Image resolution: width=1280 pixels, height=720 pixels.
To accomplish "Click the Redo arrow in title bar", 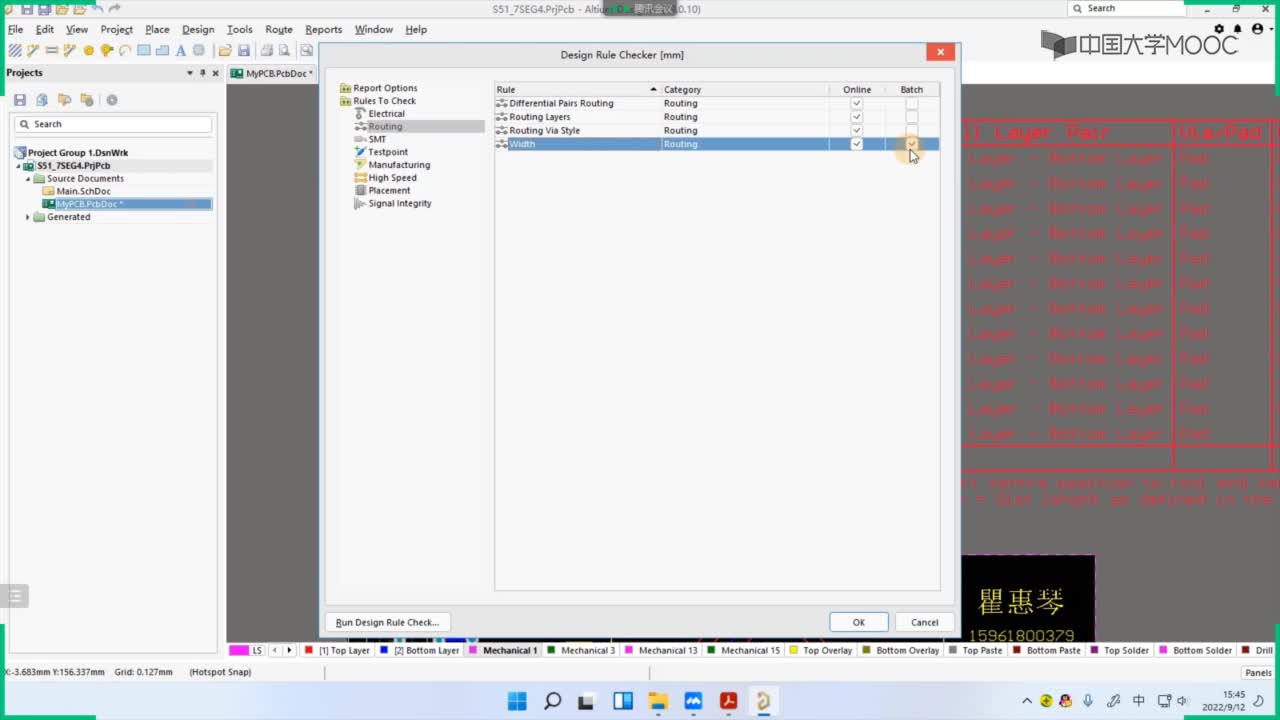I will (114, 9).
